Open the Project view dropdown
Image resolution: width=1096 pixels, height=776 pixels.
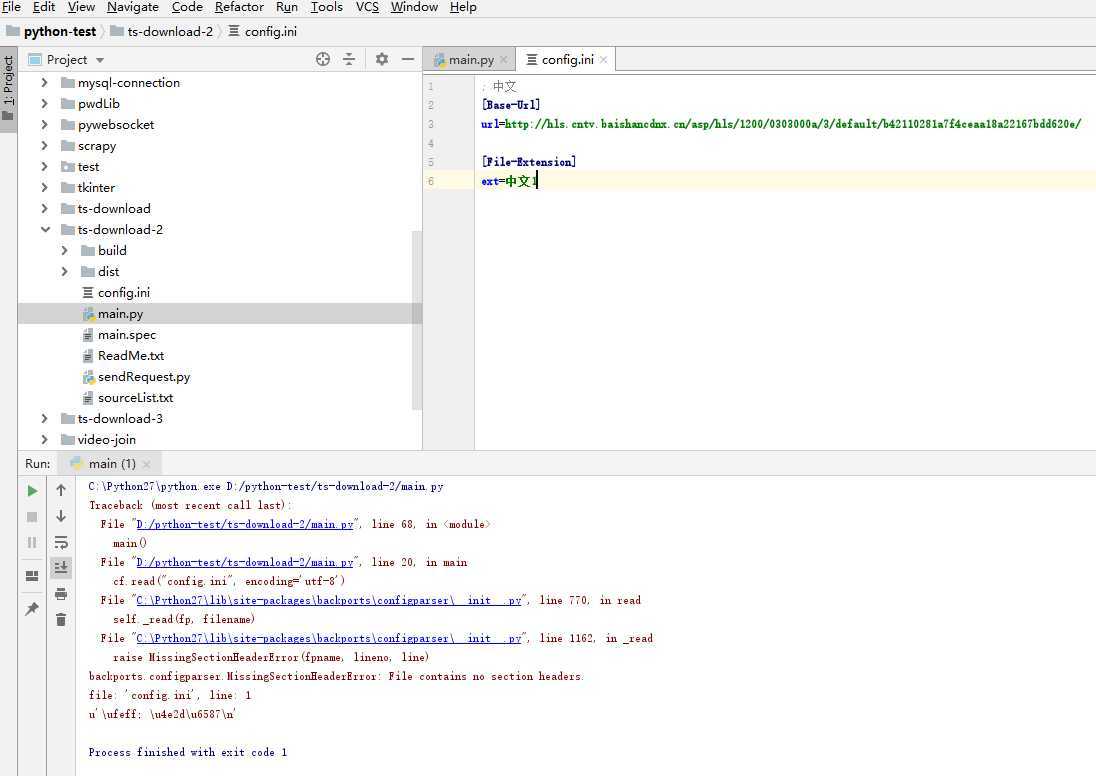click(100, 60)
